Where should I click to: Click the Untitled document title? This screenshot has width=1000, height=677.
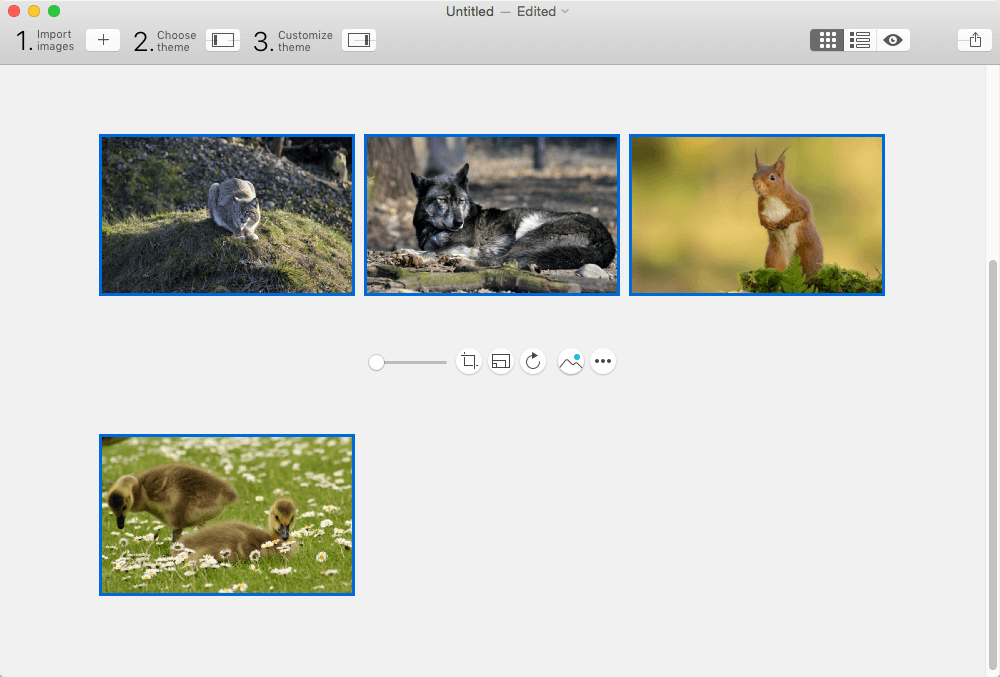pos(470,12)
